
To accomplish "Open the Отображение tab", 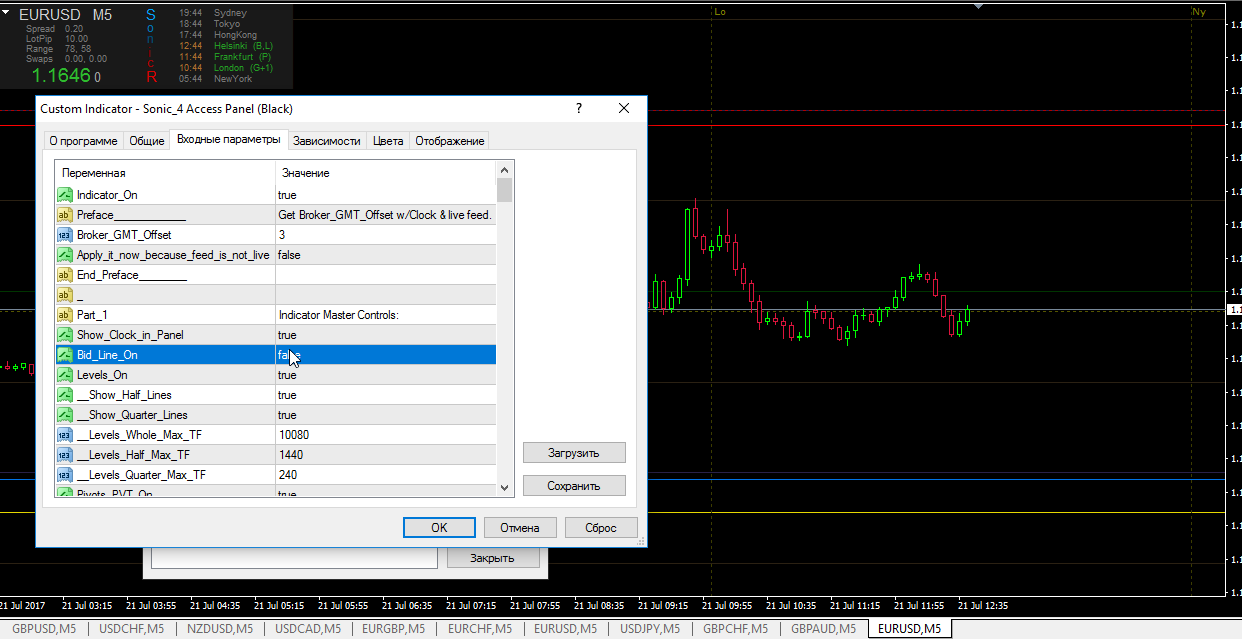I will (x=450, y=141).
